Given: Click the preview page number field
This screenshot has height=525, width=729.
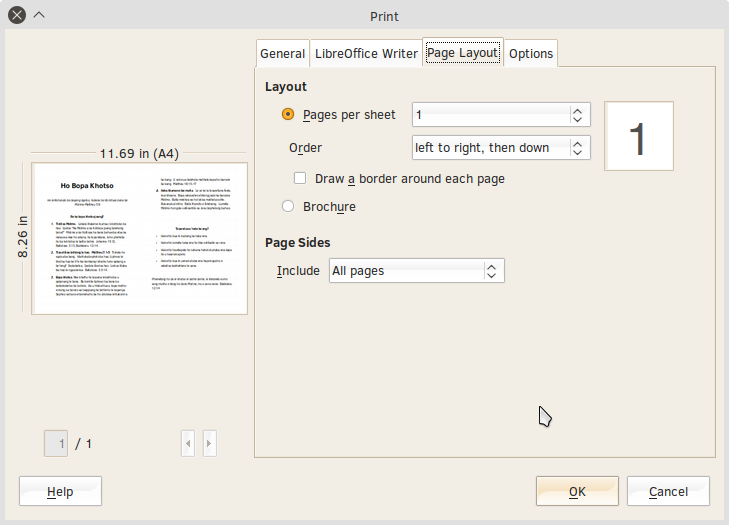Looking at the screenshot, I should pos(56,444).
